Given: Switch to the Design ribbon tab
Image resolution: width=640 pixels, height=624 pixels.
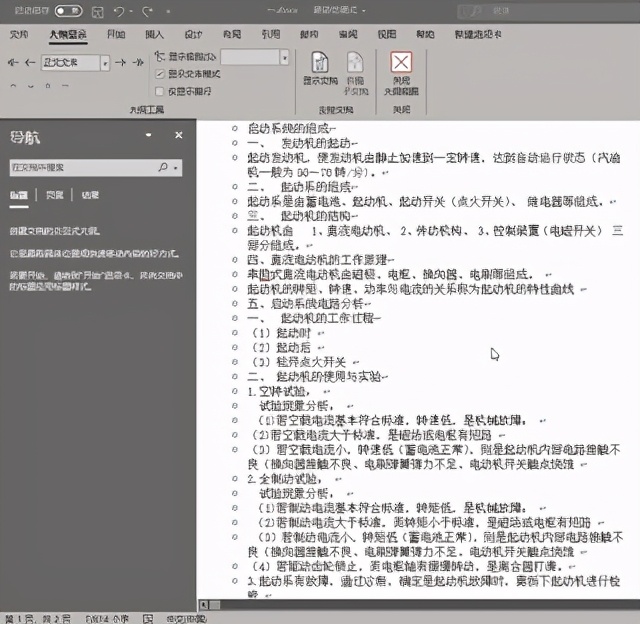Looking at the screenshot, I should tap(193, 34).
